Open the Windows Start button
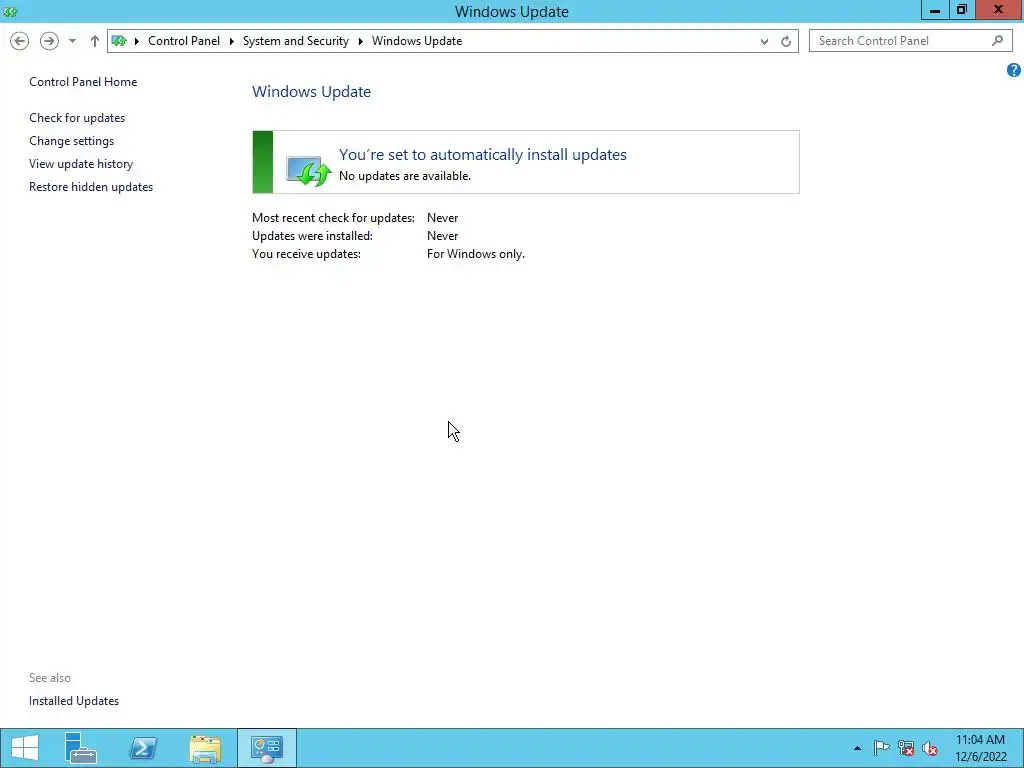This screenshot has height=768, width=1024. [x=25, y=748]
